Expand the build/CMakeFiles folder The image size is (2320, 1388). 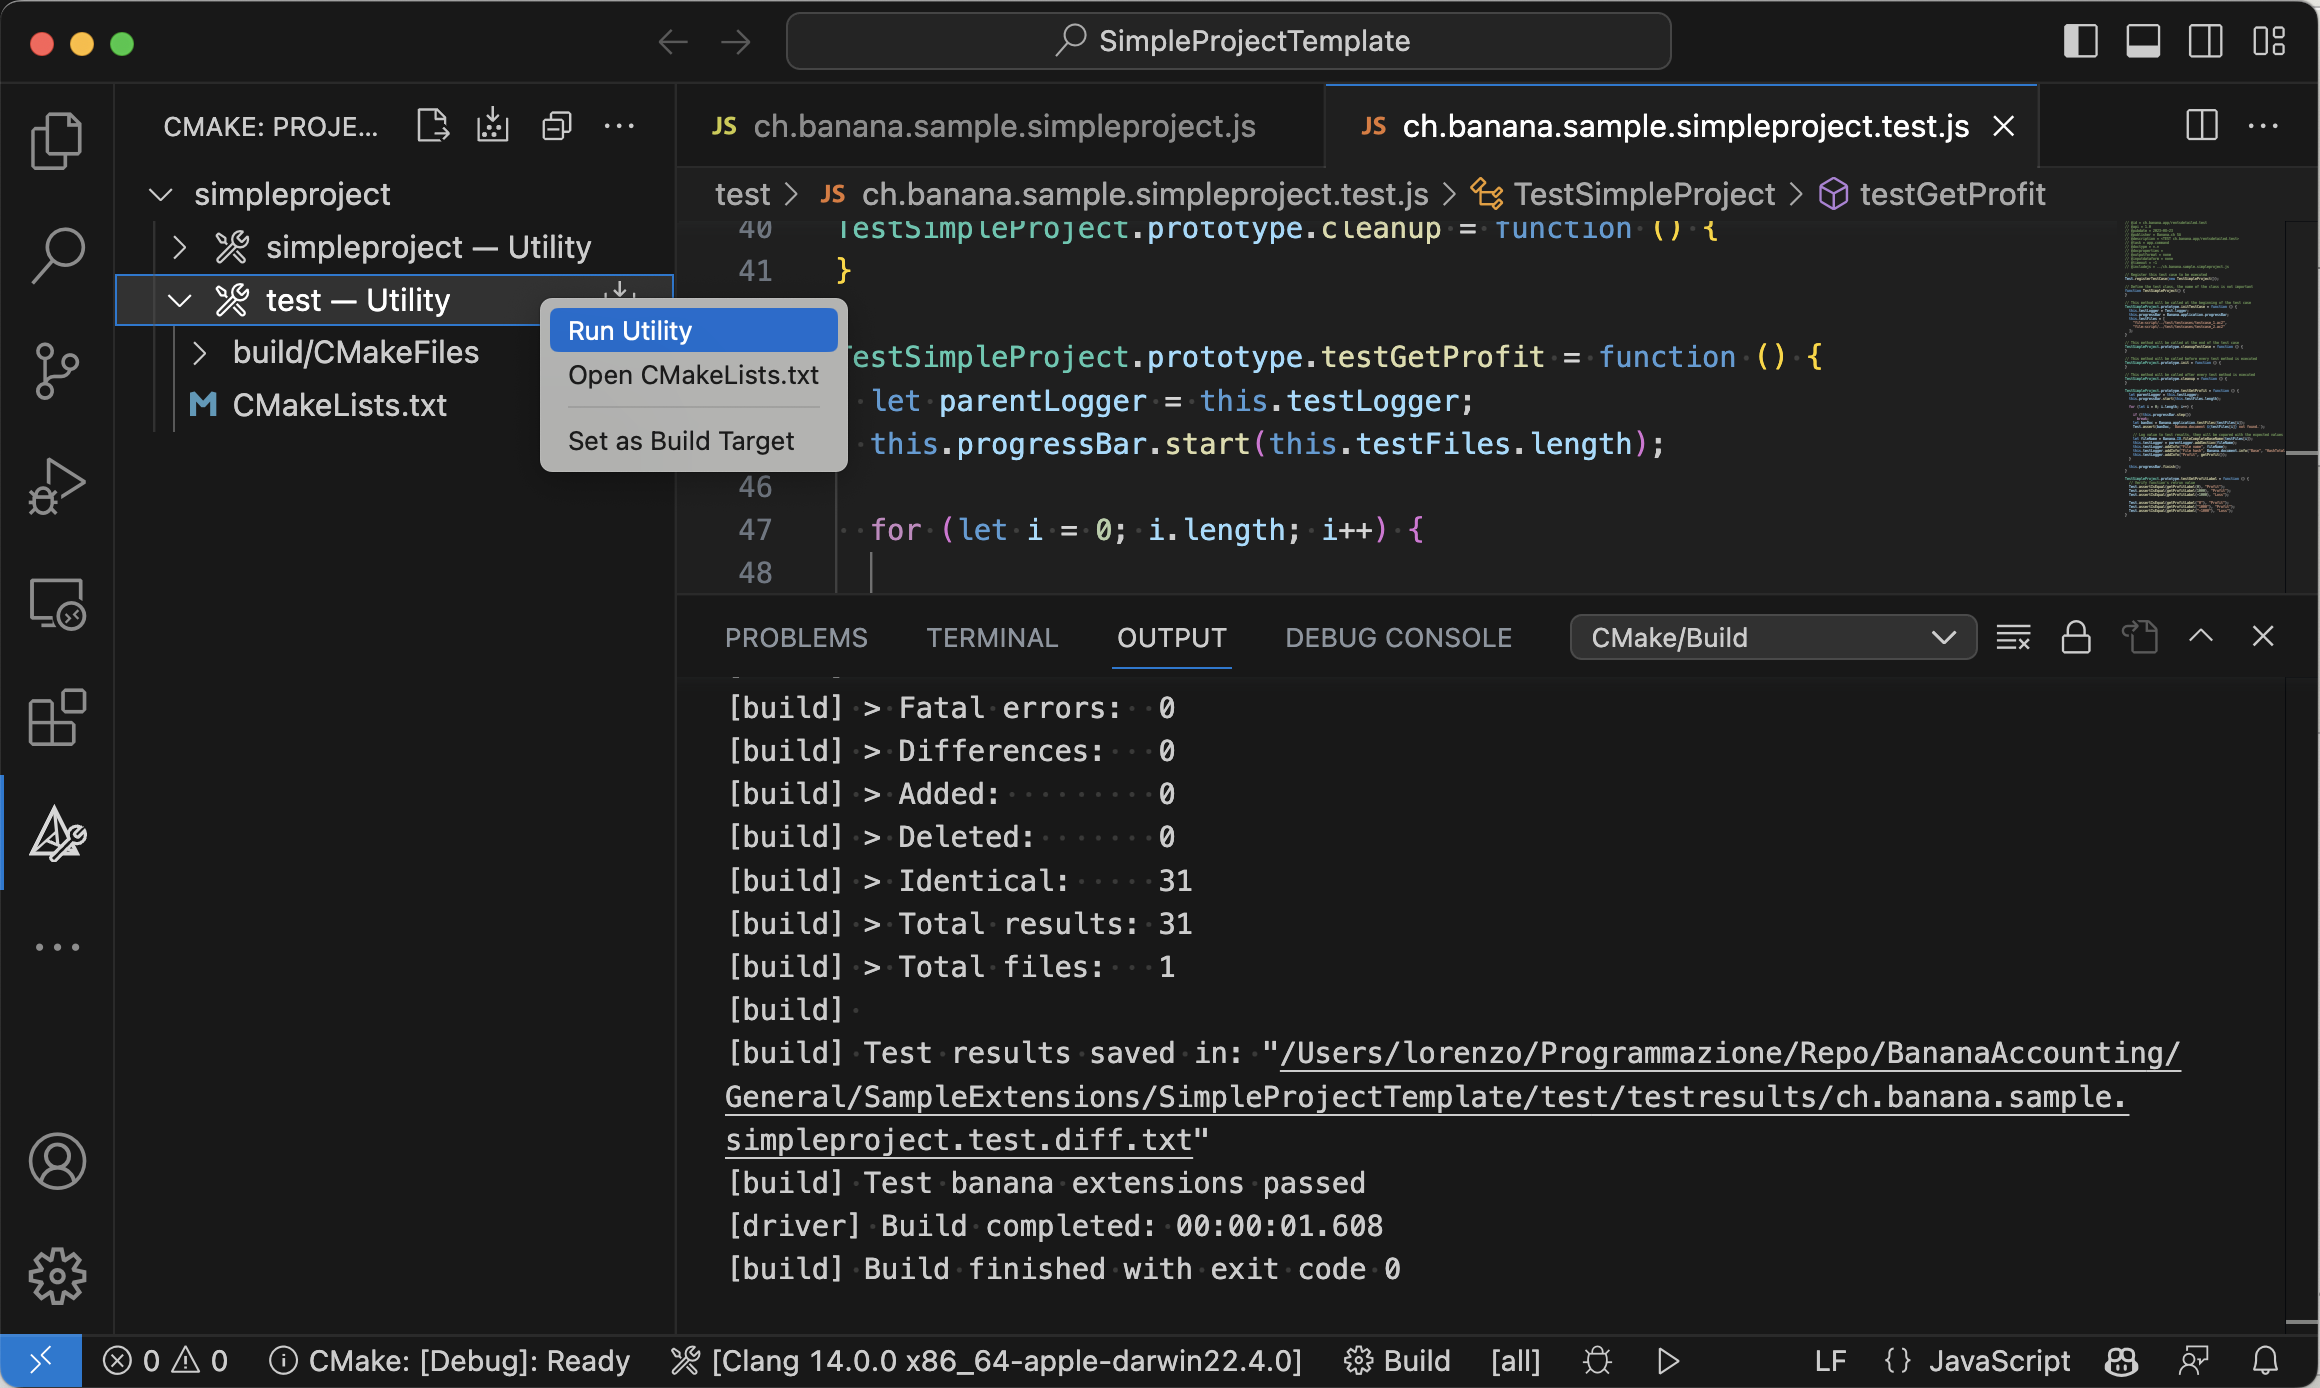(x=200, y=353)
